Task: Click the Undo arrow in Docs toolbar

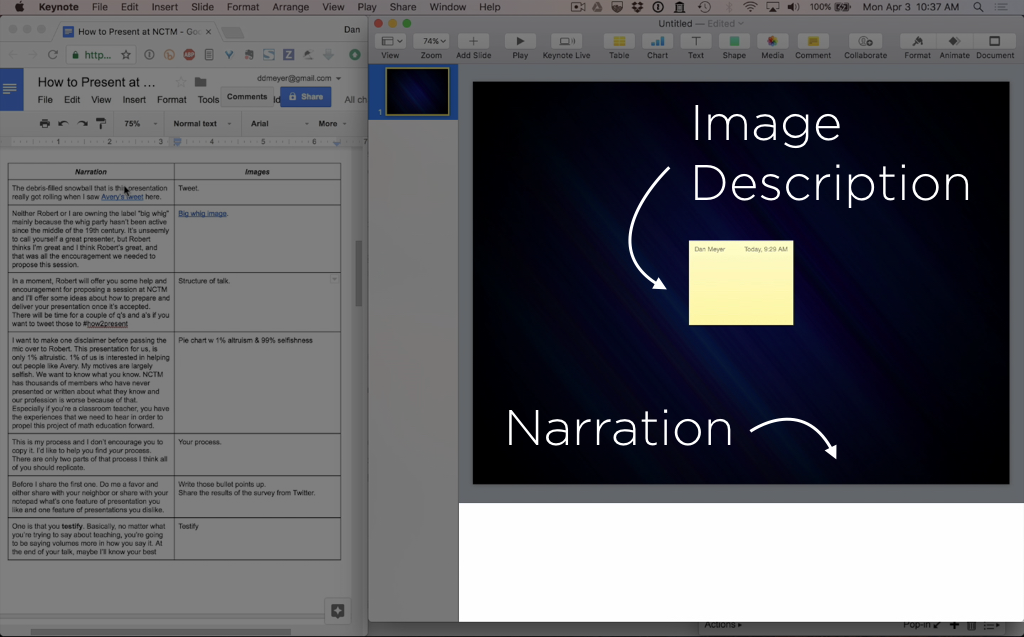Action: pyautogui.click(x=63, y=124)
